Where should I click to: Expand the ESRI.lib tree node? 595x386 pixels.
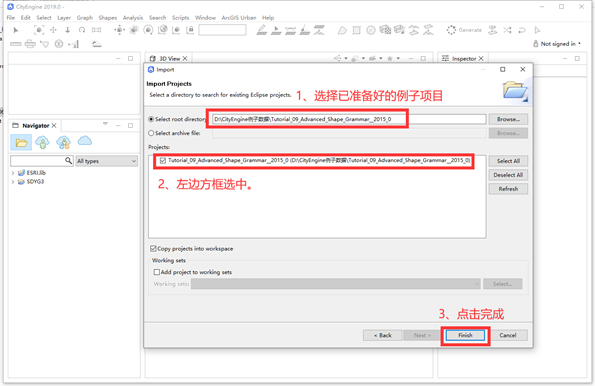click(x=13, y=173)
